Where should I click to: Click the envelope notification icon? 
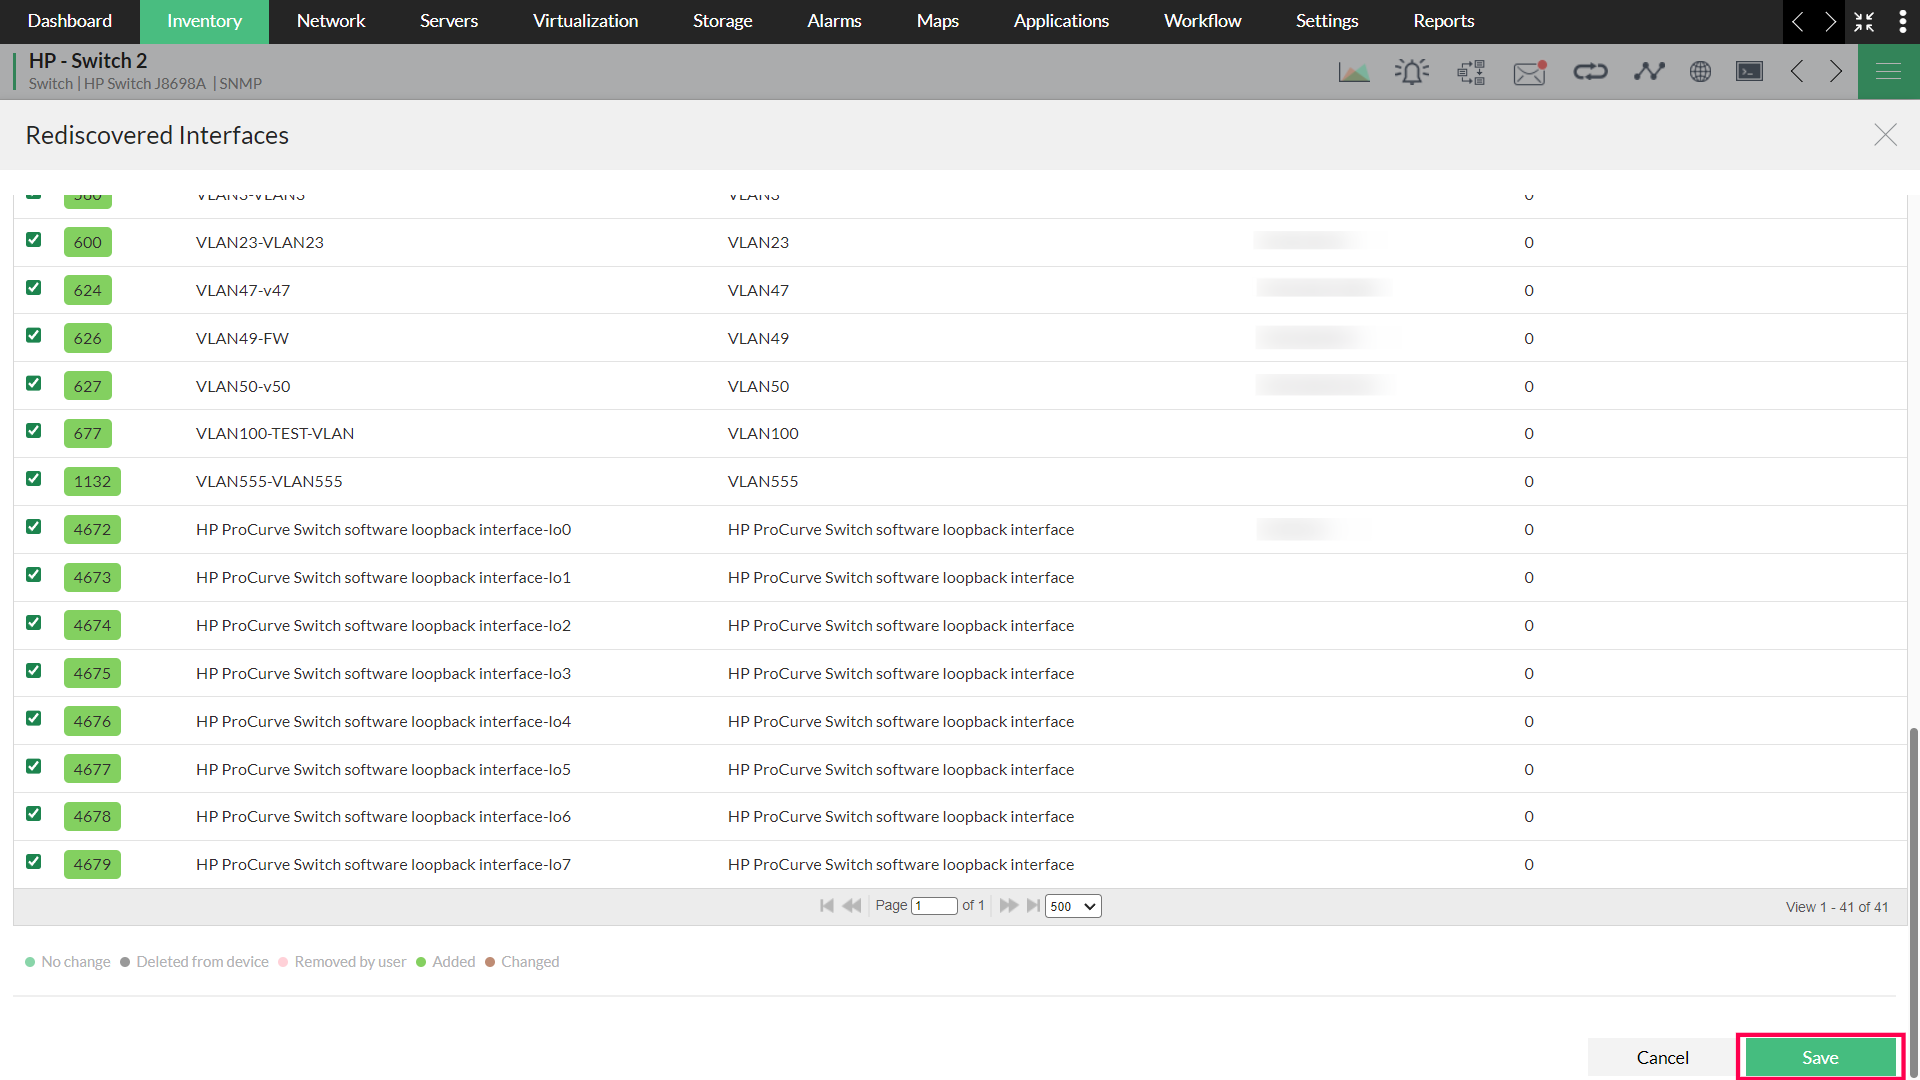(x=1529, y=72)
